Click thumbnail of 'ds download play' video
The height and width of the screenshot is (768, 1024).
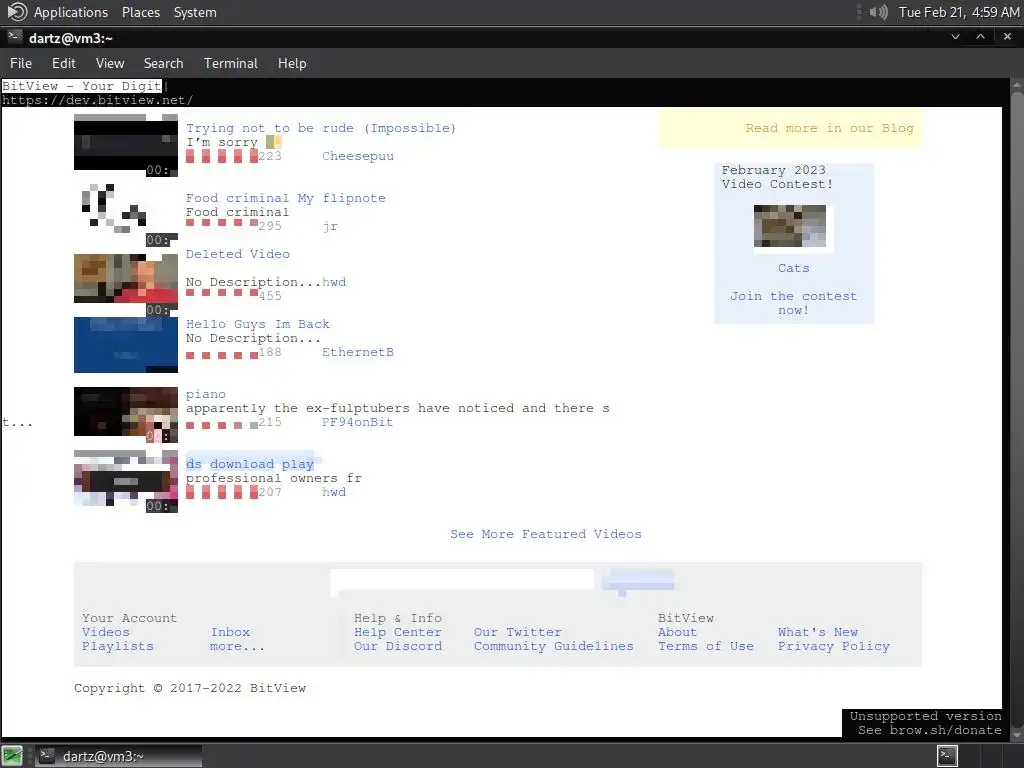pos(125,481)
